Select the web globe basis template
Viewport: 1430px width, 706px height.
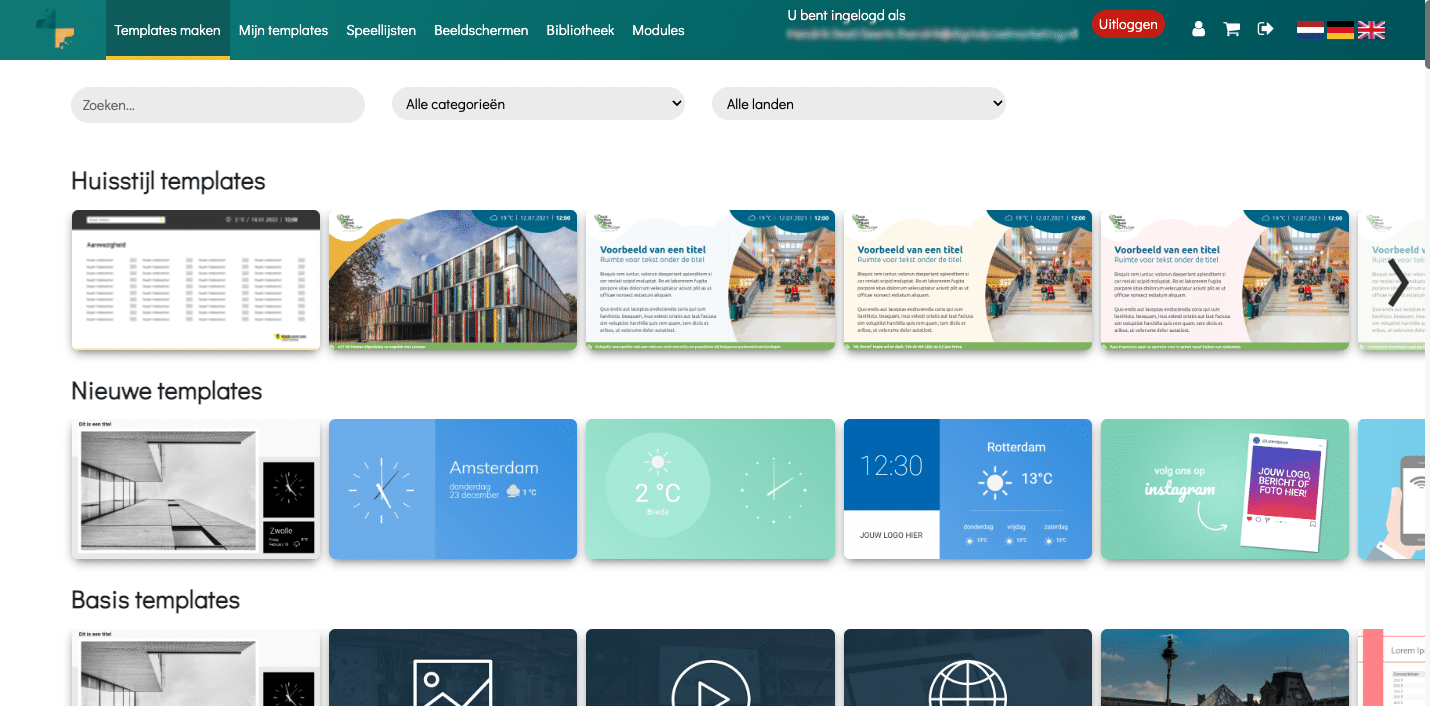click(968, 668)
